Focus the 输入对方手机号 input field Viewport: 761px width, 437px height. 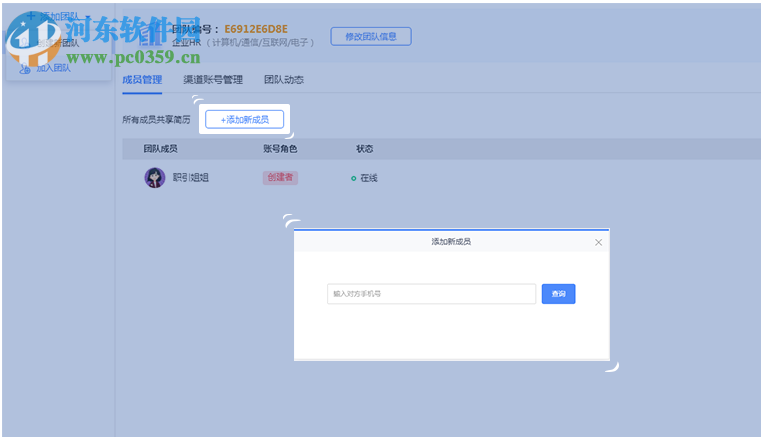pyautogui.click(x=431, y=294)
